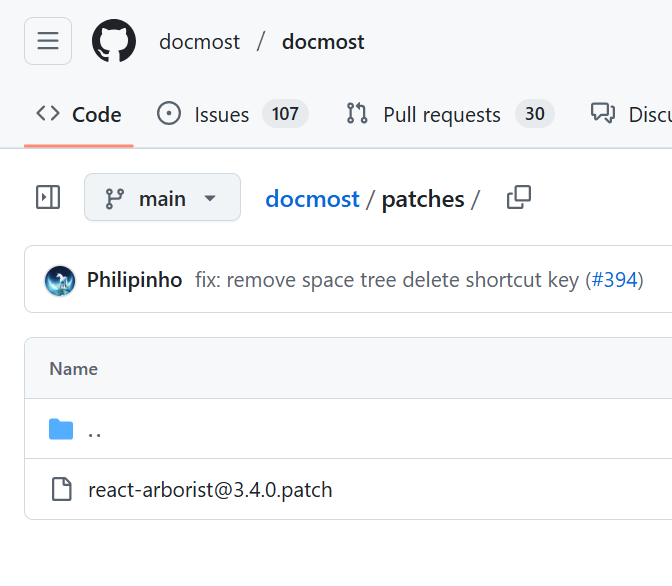Click the Discussions speech bubble icon
Viewport: 672px width, 586px height.
[603, 113]
